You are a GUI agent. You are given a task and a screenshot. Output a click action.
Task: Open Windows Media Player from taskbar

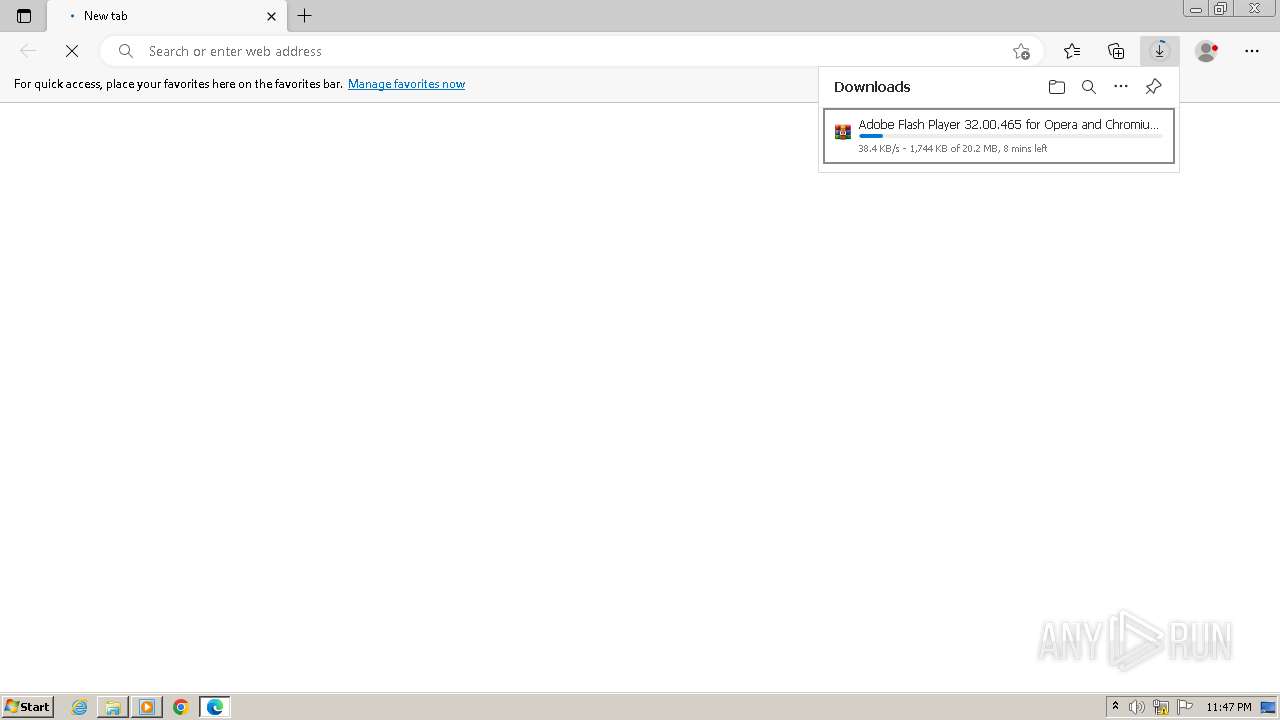(x=147, y=707)
